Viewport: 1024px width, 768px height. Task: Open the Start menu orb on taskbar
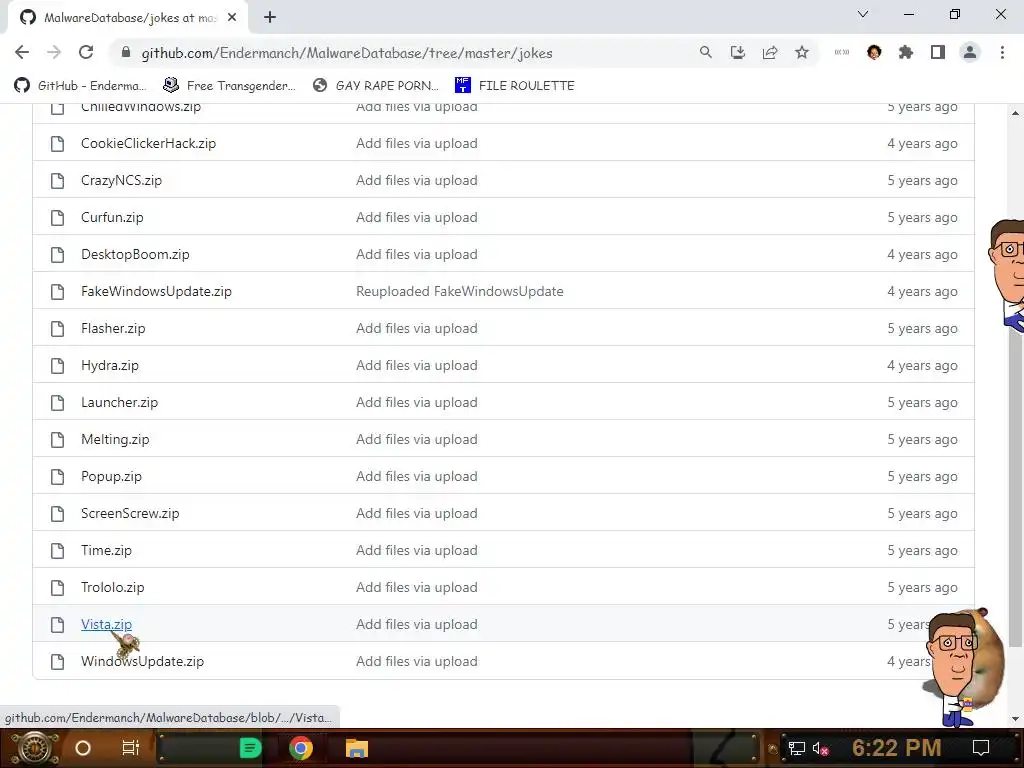(x=35, y=748)
